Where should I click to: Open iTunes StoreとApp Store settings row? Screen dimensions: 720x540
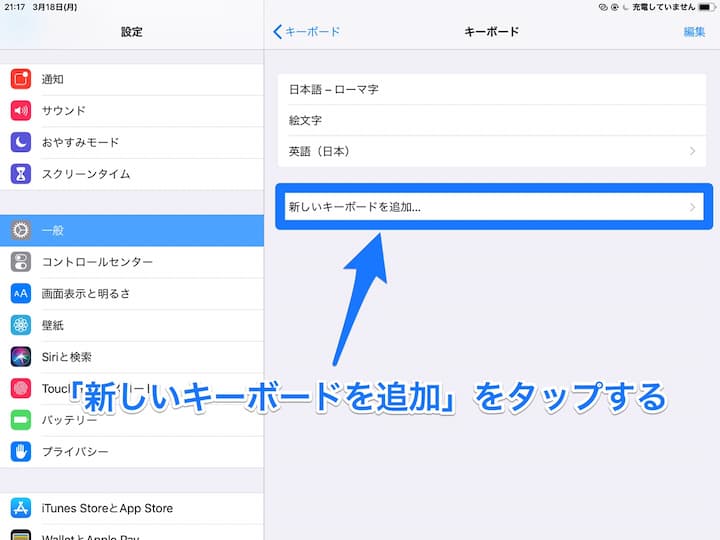132,508
